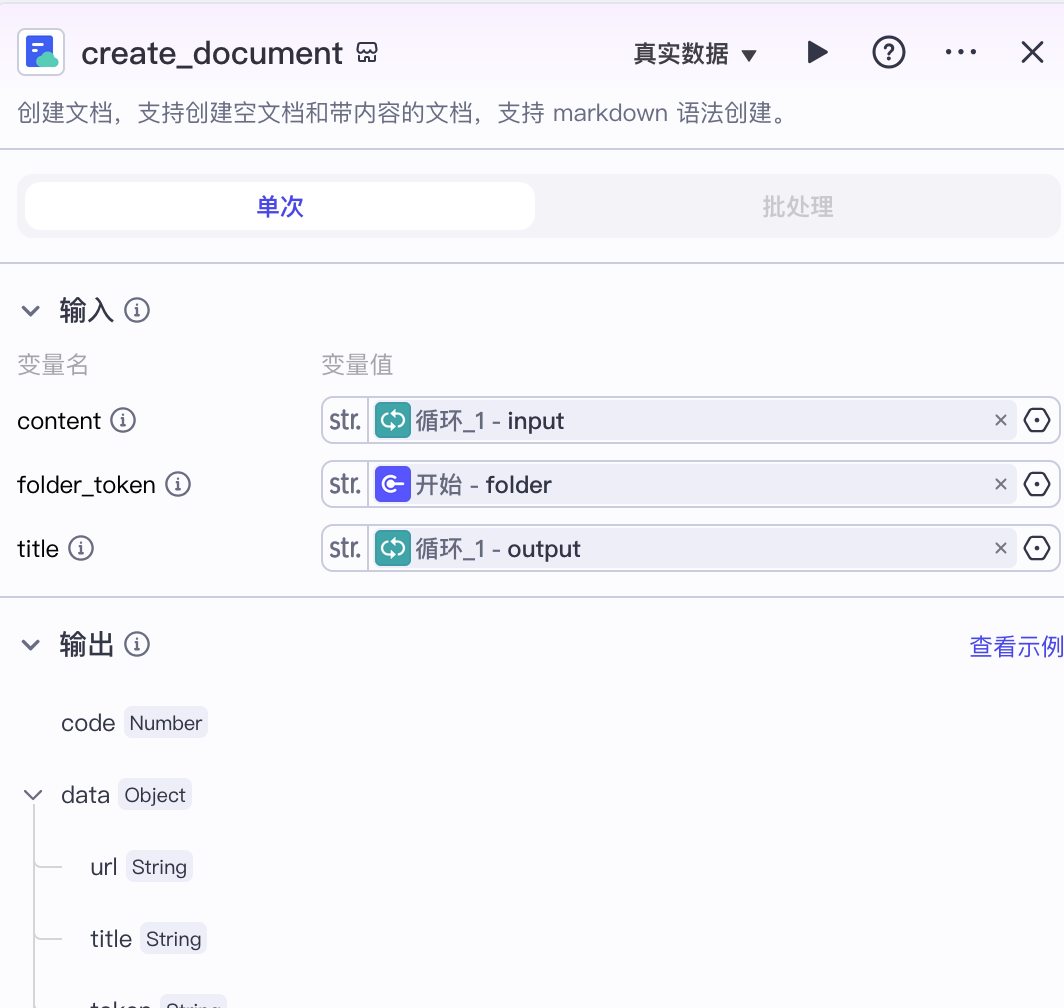The width and height of the screenshot is (1064, 1008).
Task: Show info tooltip for folder_token variable
Action: [178, 484]
